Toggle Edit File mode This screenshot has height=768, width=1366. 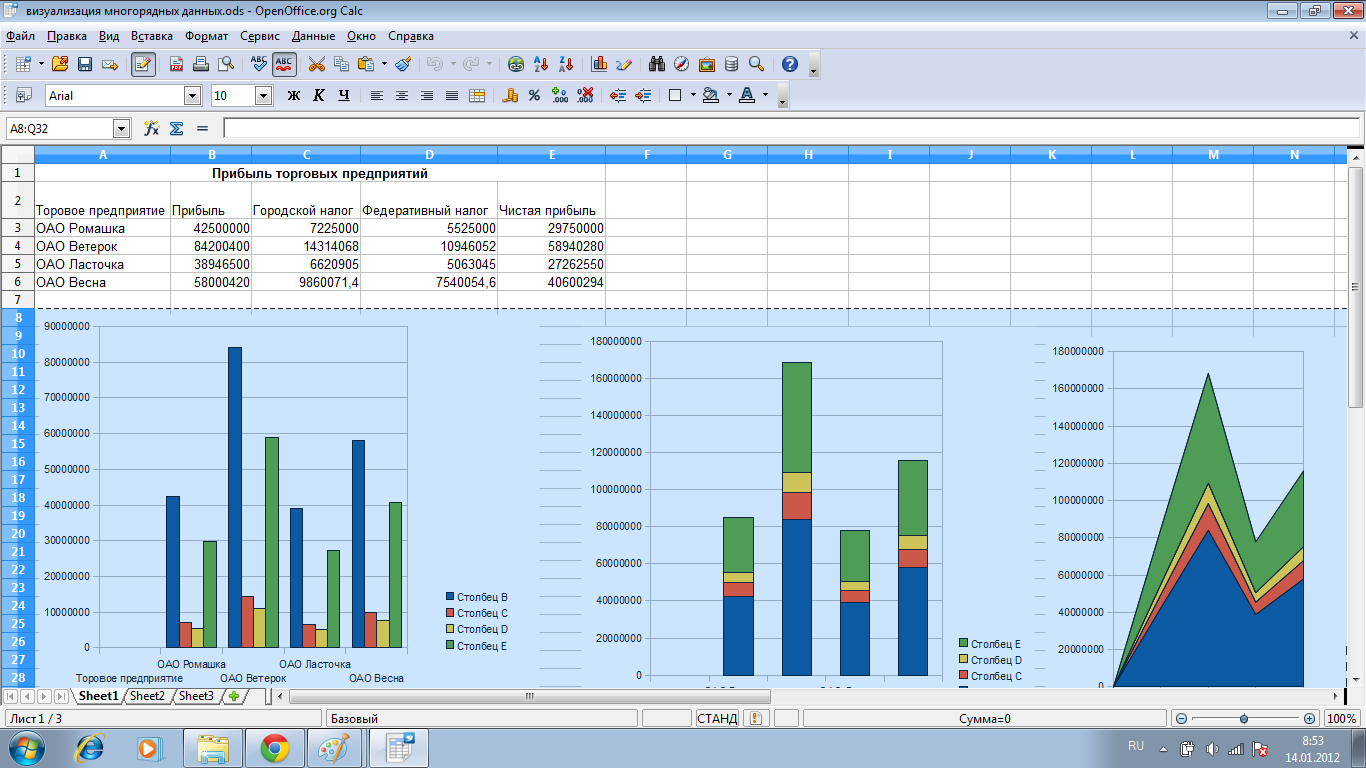click(143, 64)
